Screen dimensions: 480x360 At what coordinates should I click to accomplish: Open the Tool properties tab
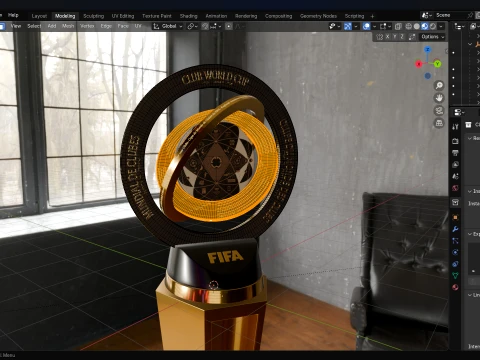pos(455,126)
